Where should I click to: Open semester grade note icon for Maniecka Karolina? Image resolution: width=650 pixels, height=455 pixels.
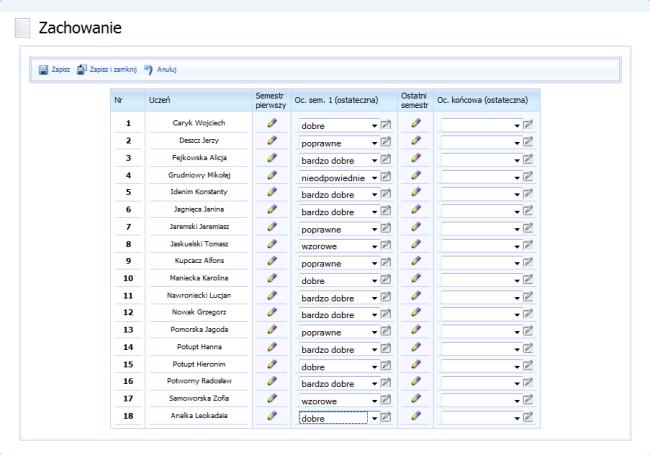pyautogui.click(x=386, y=279)
